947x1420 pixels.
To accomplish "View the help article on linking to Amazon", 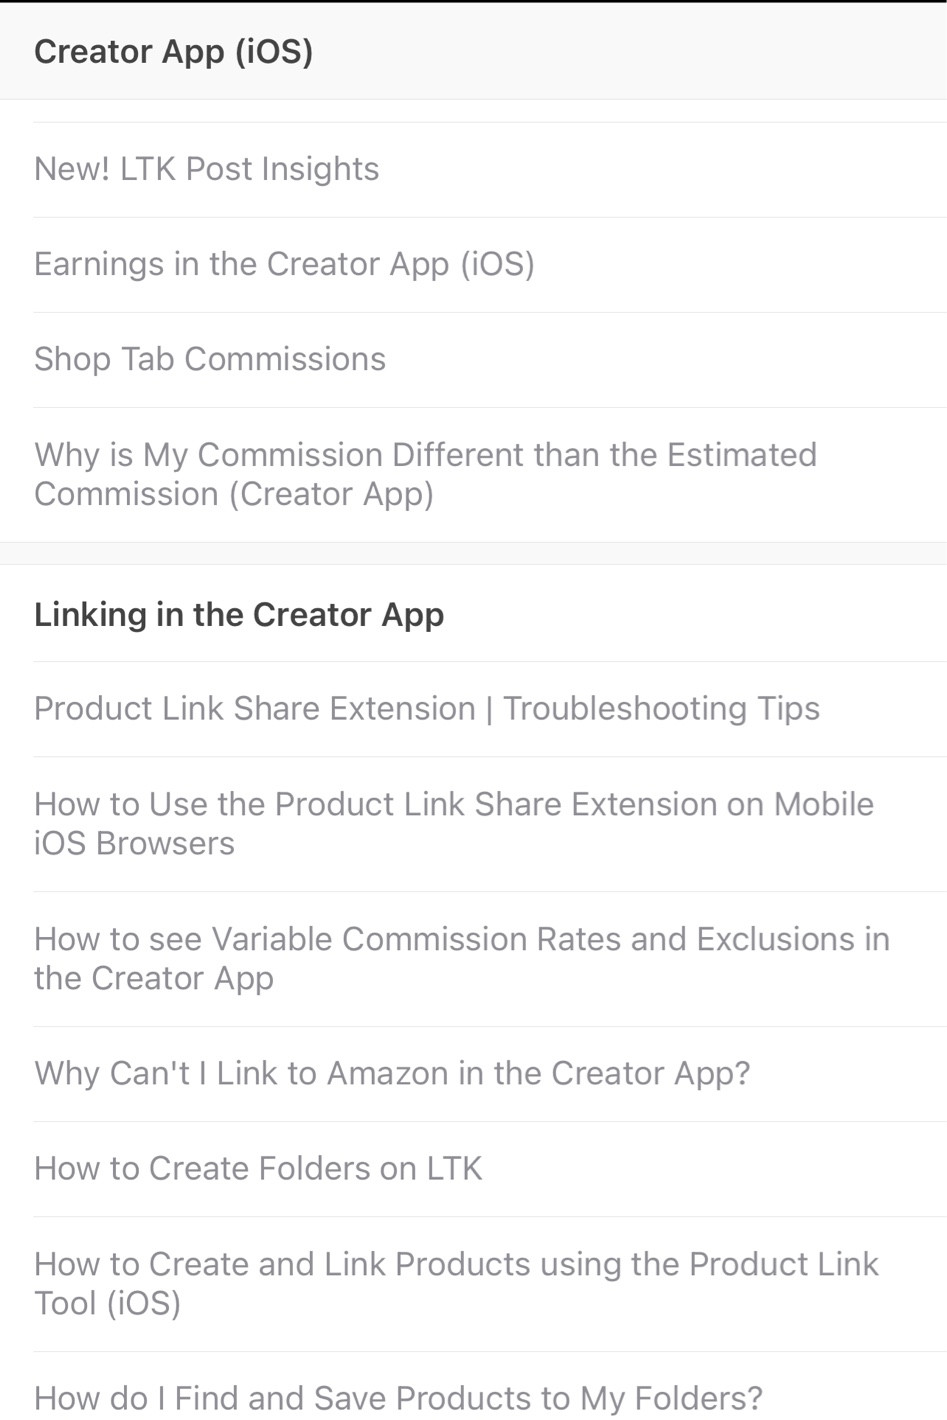I will click(392, 1073).
